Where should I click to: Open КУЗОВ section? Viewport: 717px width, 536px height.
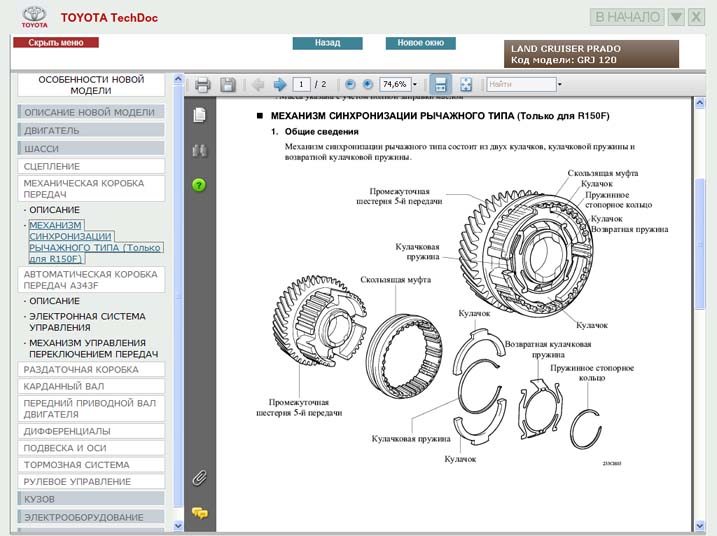[x=91, y=499]
